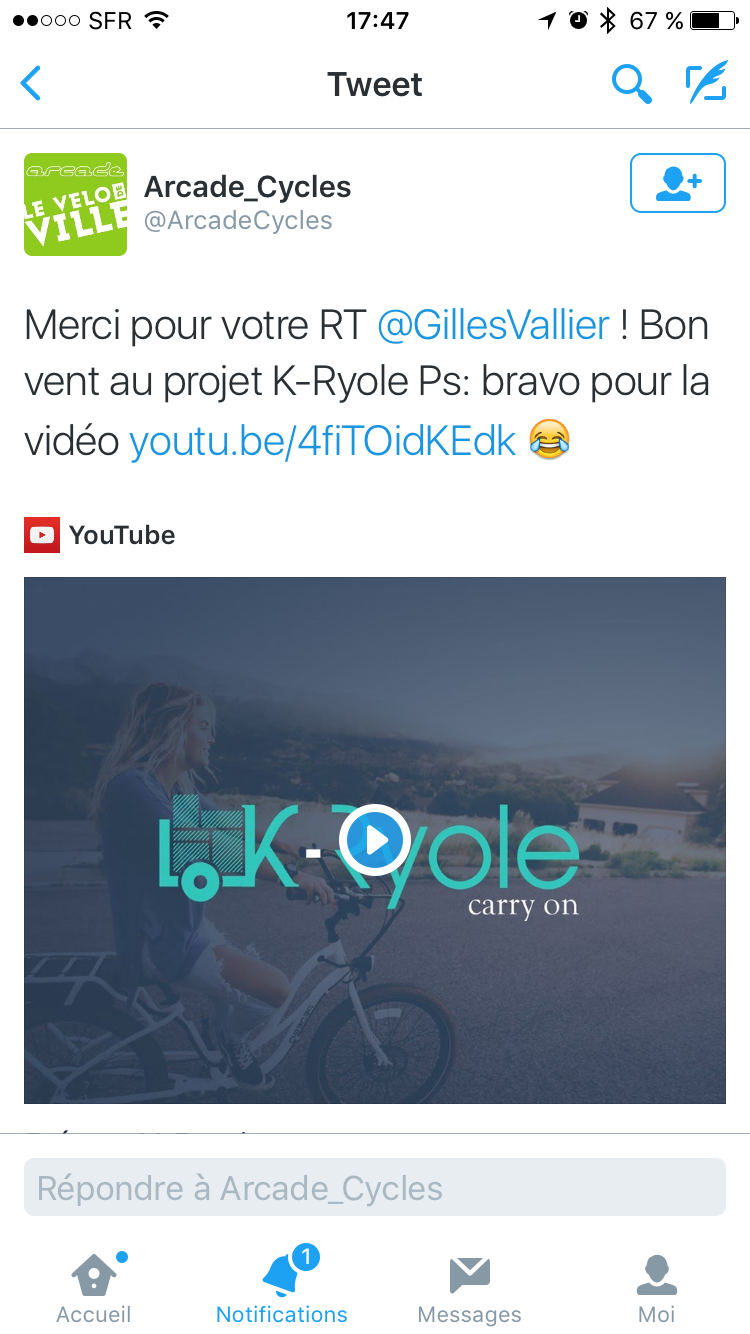The height and width of the screenshot is (1334, 750).
Task: Tap the battery indicator in status bar
Action: pos(713,20)
